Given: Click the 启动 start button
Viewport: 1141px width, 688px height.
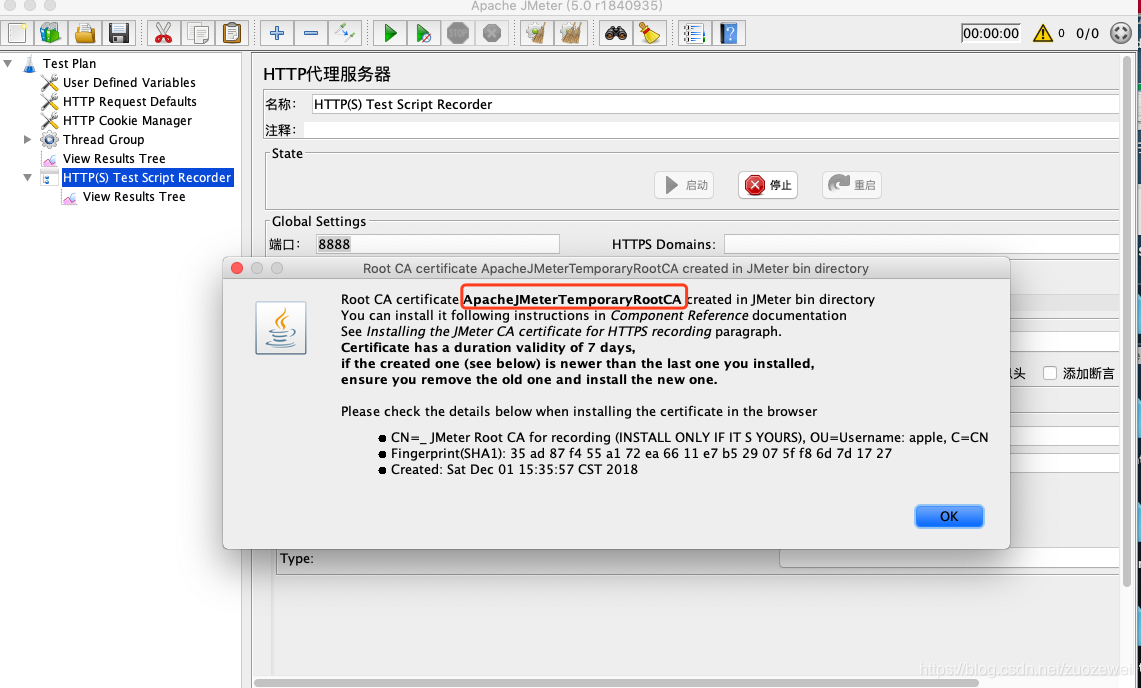Looking at the screenshot, I should (x=684, y=185).
